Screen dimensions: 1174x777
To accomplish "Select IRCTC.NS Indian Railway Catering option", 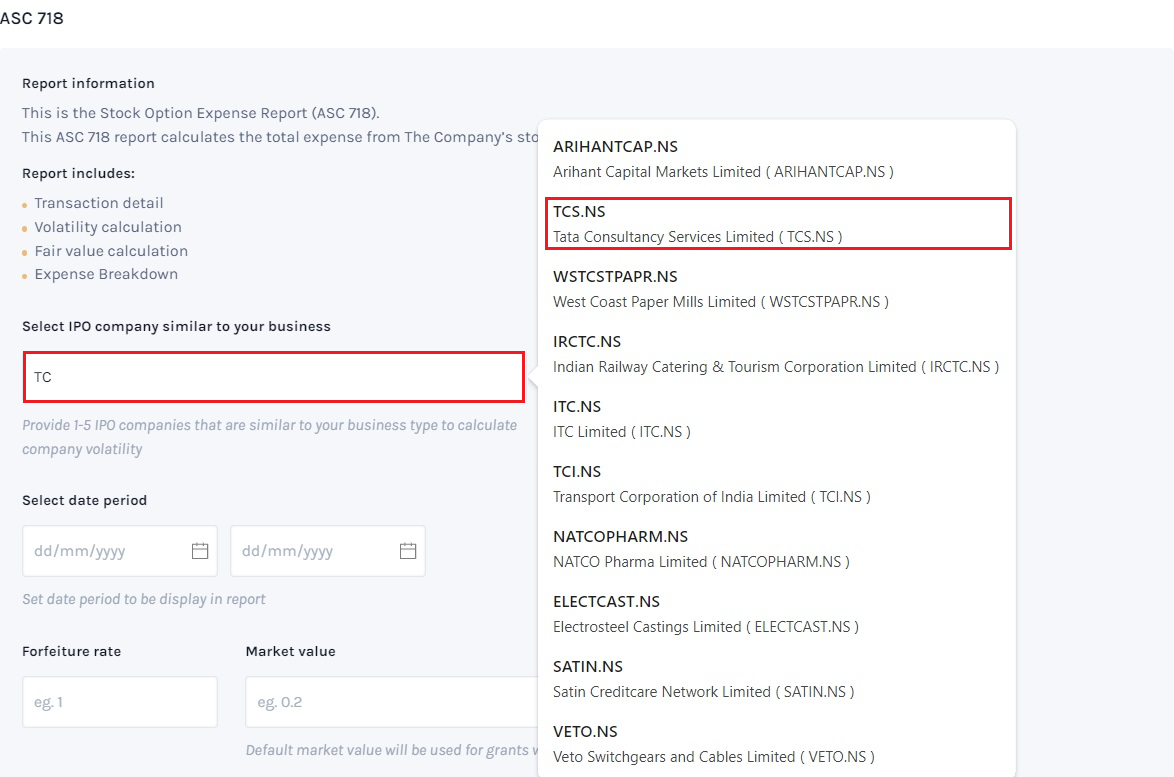I will tap(776, 354).
